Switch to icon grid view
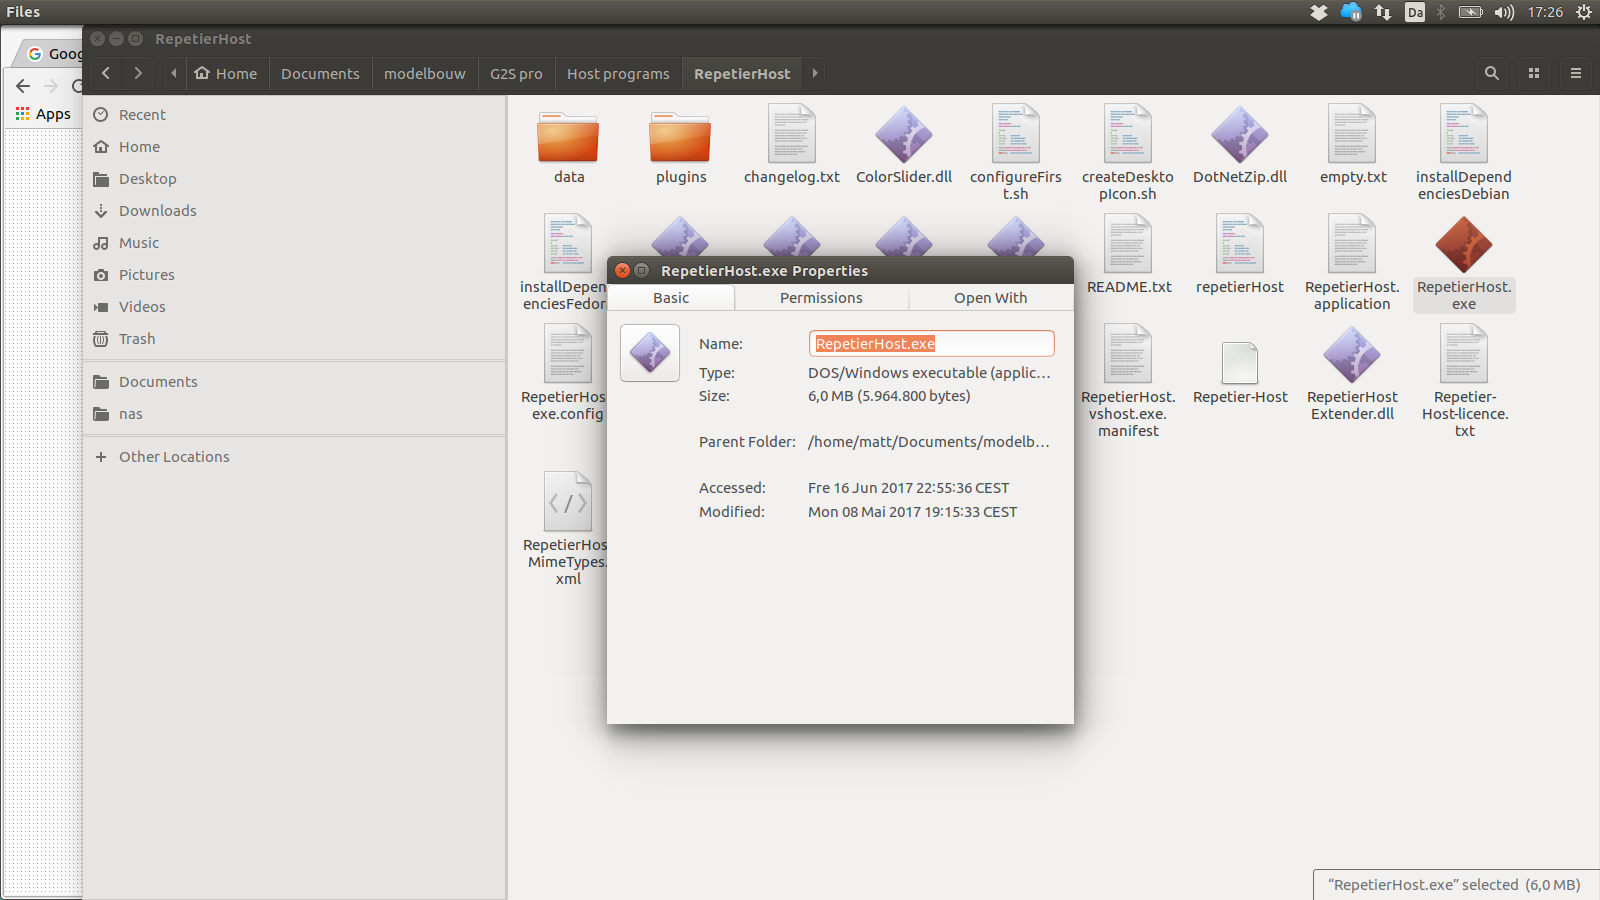1600x900 pixels. click(1533, 73)
